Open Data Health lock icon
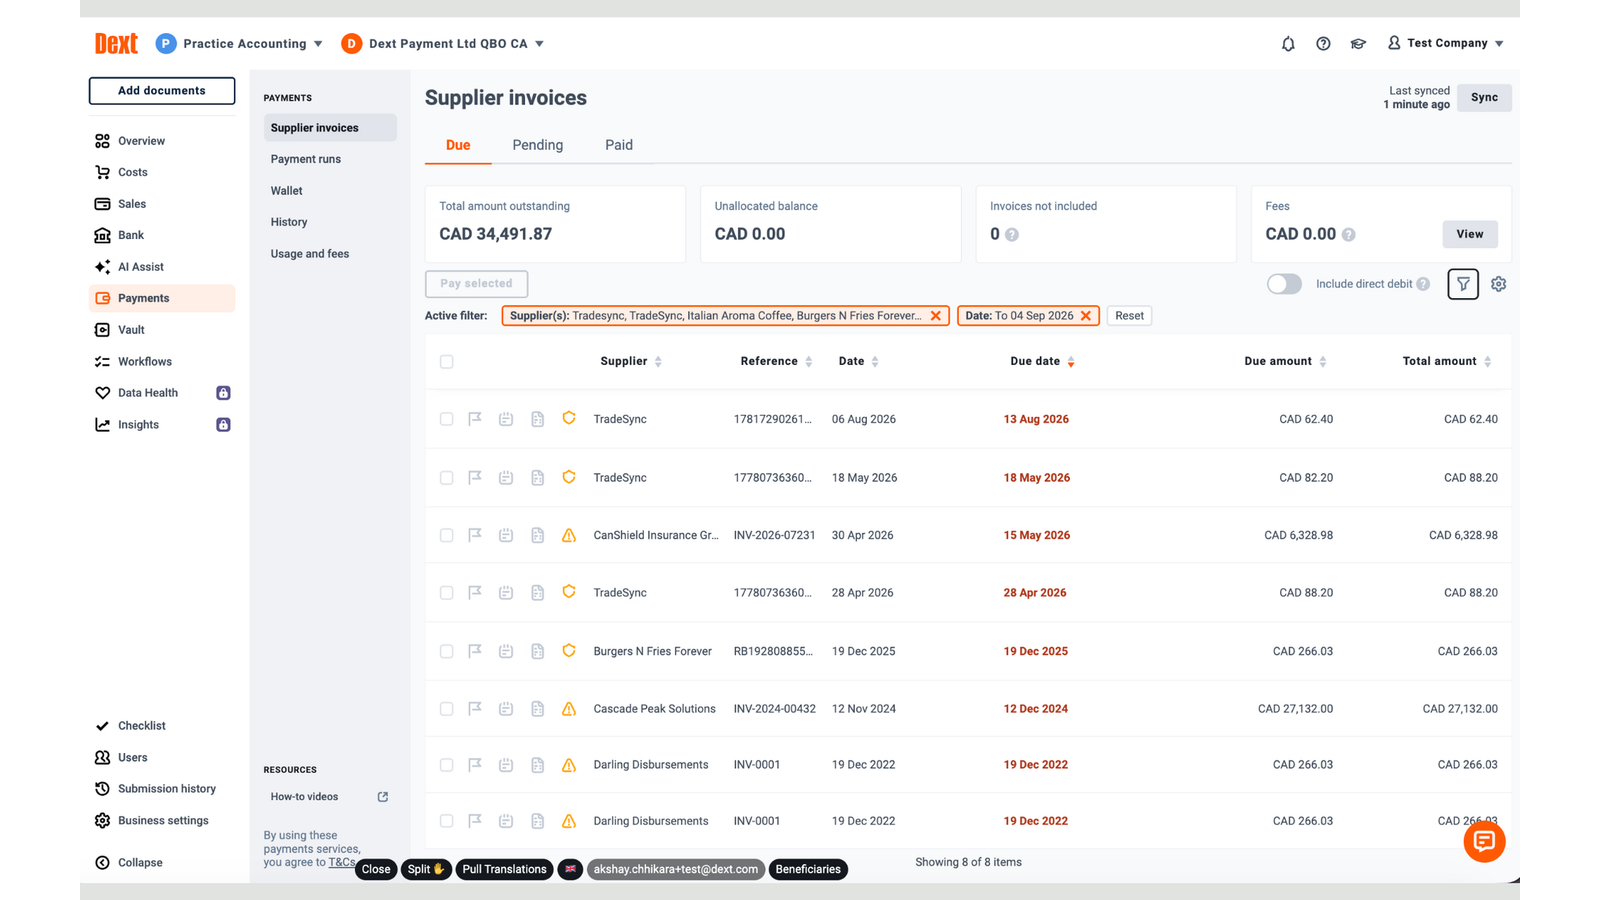Viewport: 1600px width, 900px height. (223, 393)
